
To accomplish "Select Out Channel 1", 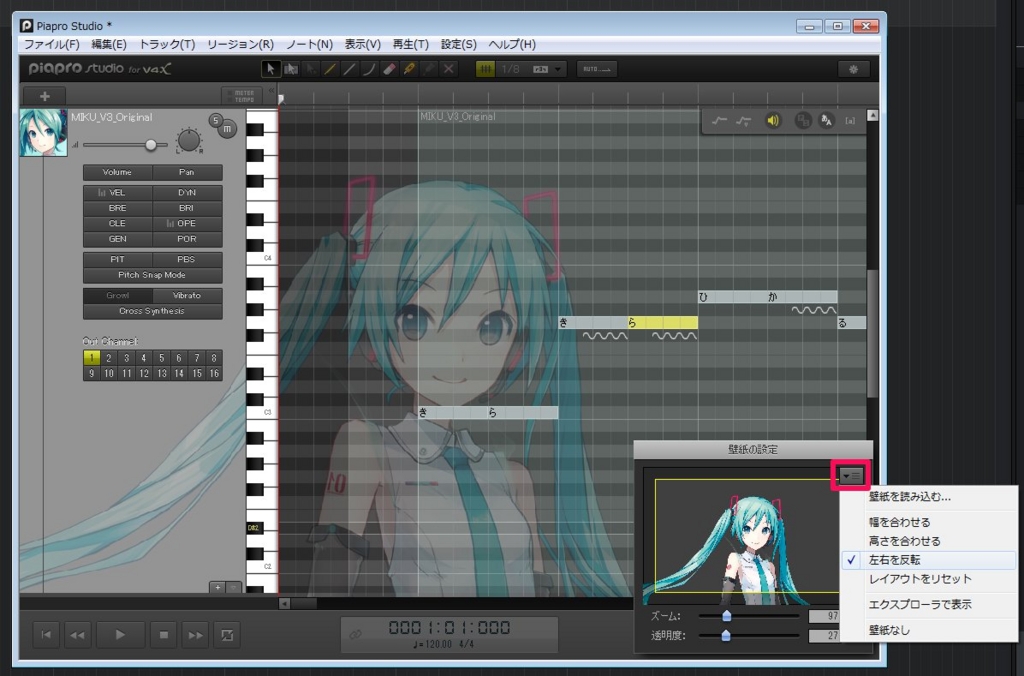I will pyautogui.click(x=91, y=358).
